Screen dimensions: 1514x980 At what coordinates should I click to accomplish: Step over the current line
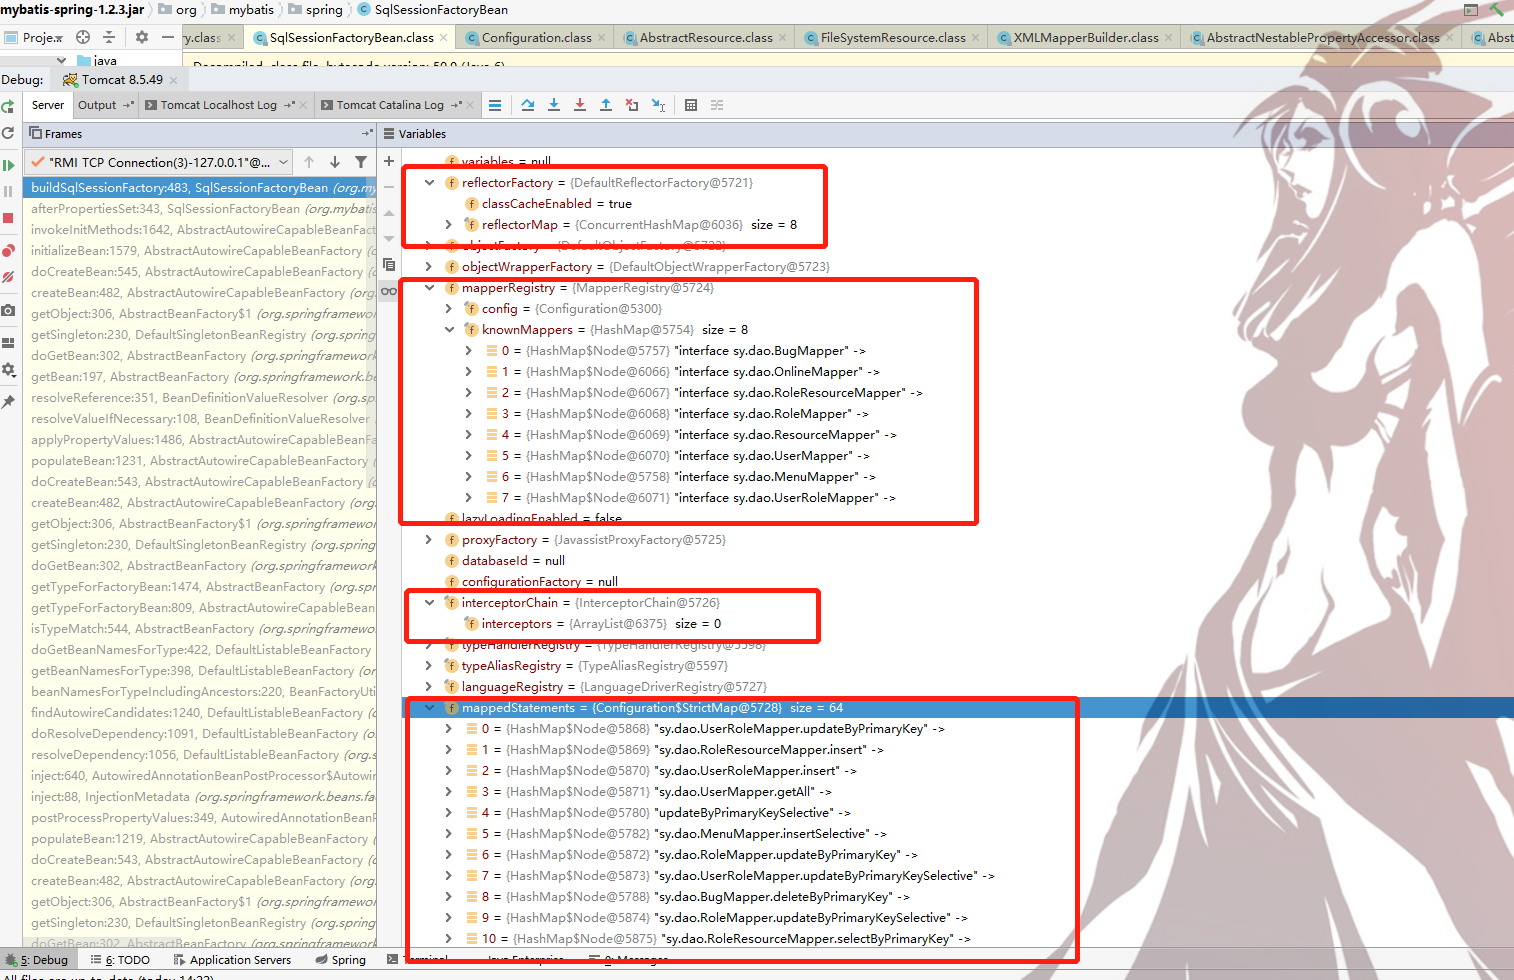pyautogui.click(x=528, y=105)
